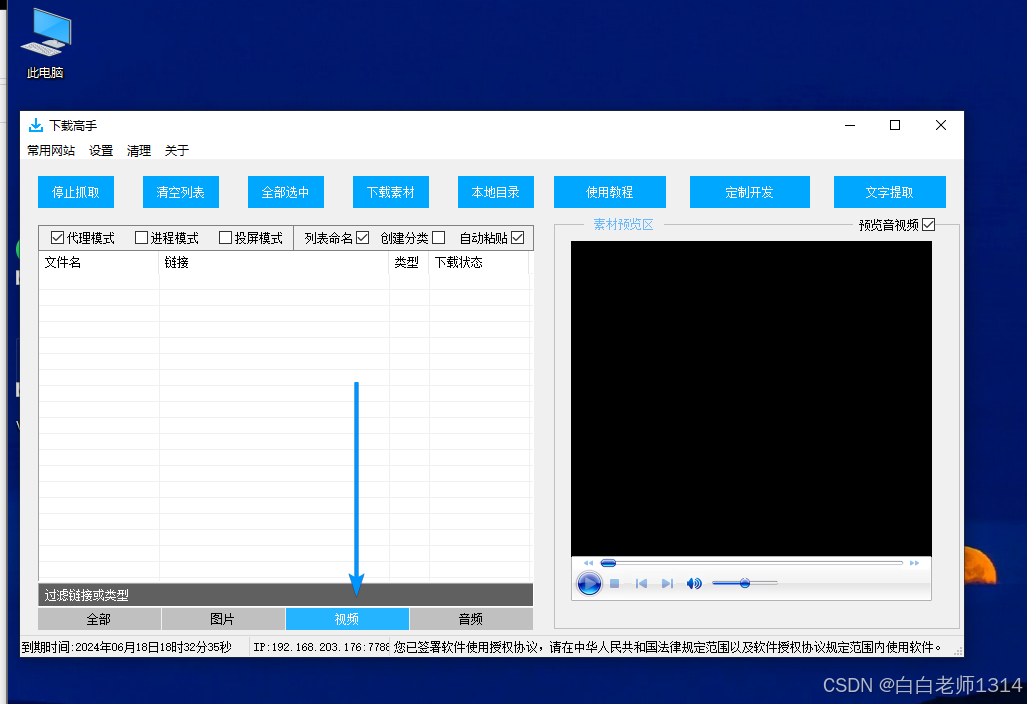Uncheck the 自动粘贴 checkbox
This screenshot has width=1027, height=704.
coord(517,238)
